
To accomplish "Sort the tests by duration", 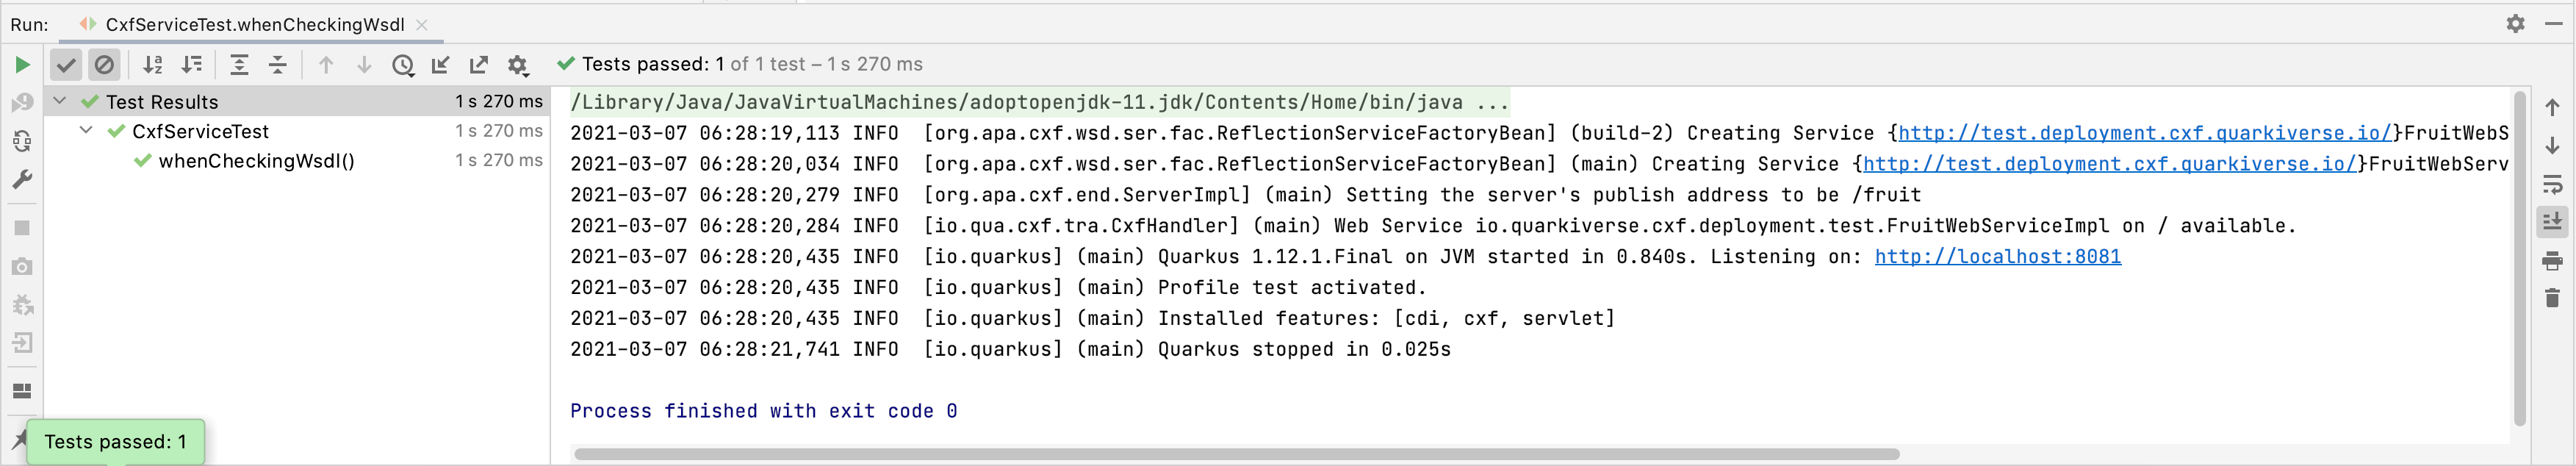I will click(x=192, y=64).
